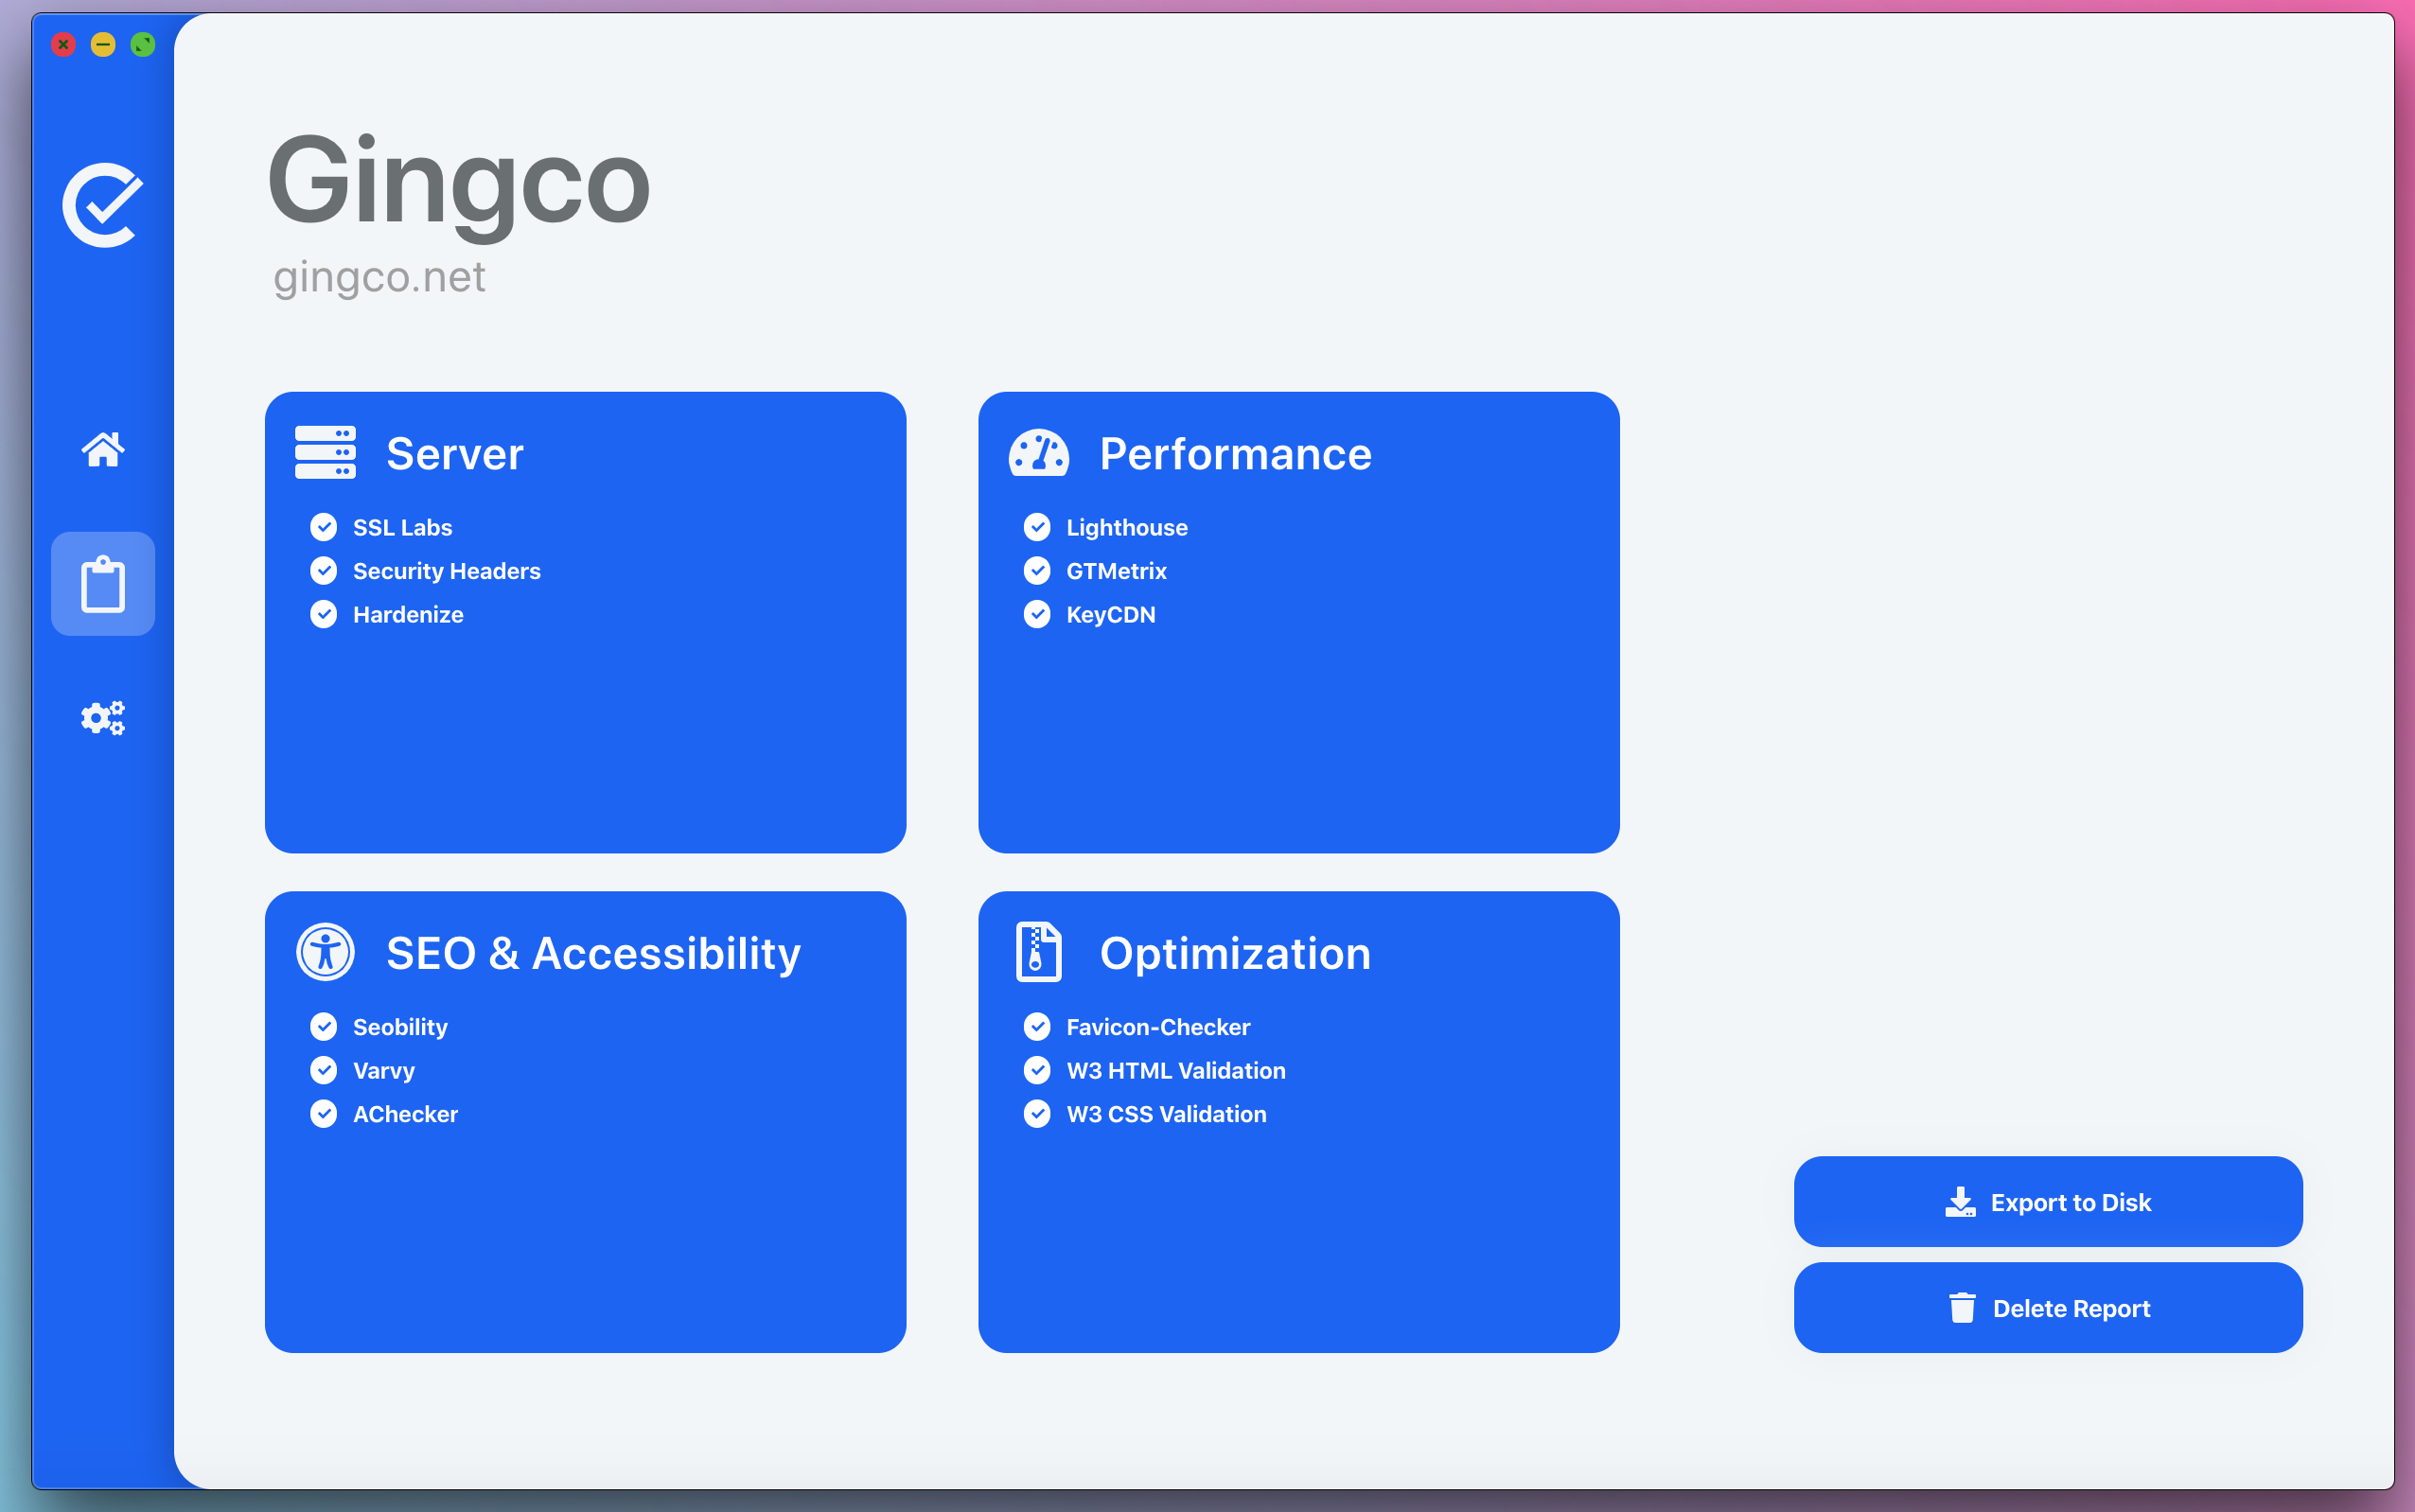Screen dimensions: 2415x1512
Task: Open the W3 HTML Validation result
Action: click(1175, 1070)
